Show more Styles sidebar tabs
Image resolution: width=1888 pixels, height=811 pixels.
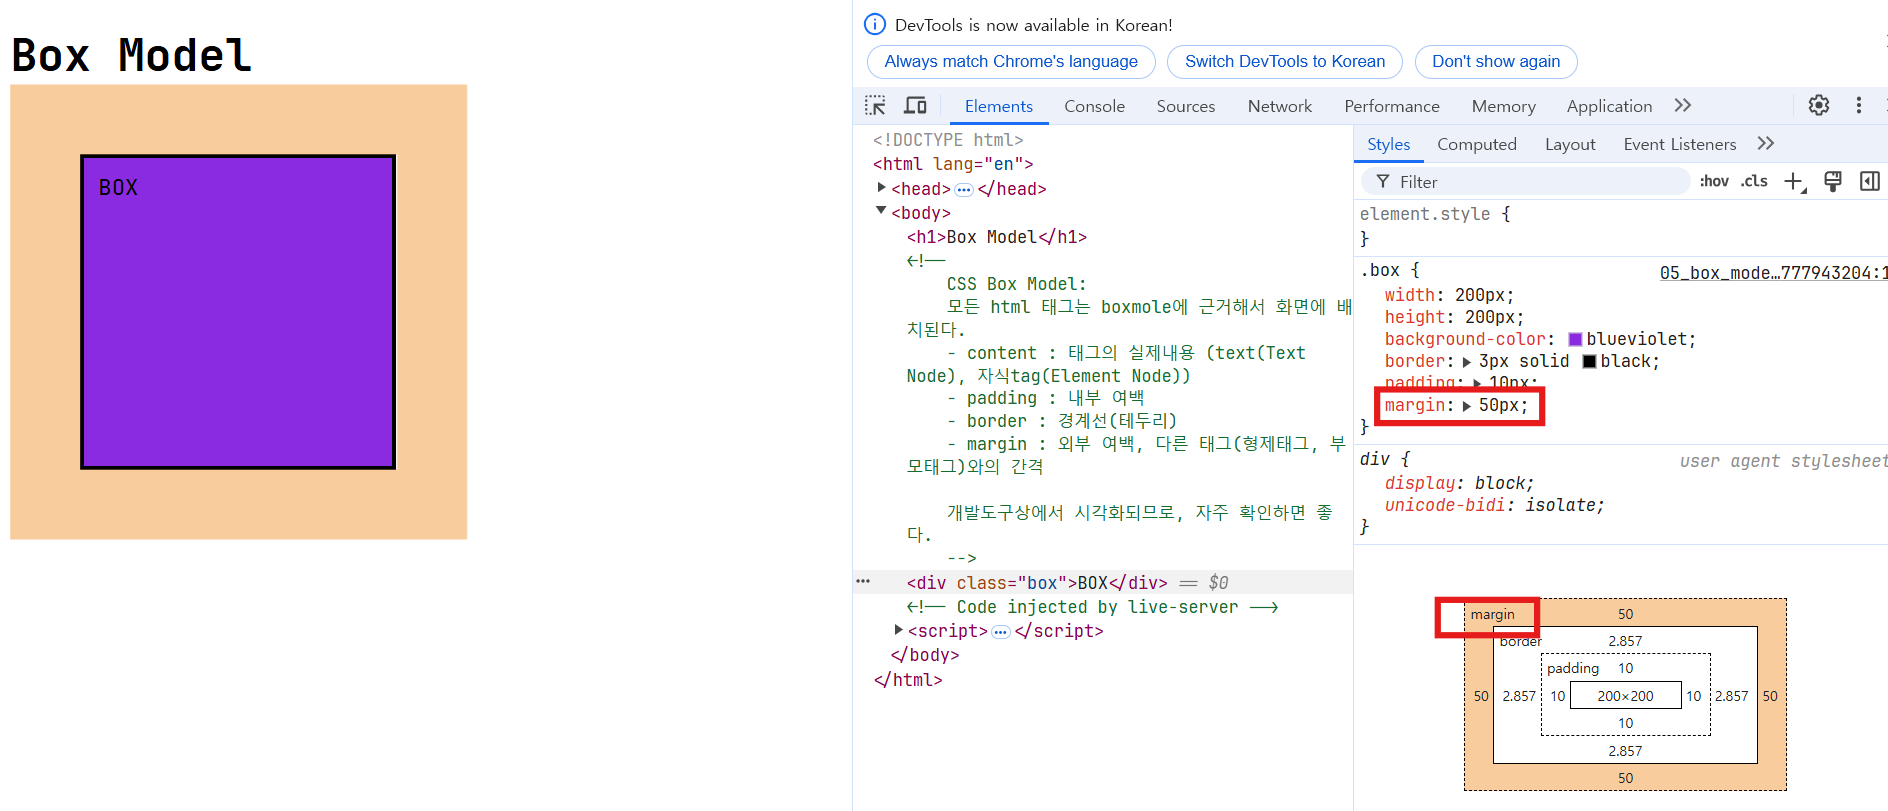pos(1766,143)
